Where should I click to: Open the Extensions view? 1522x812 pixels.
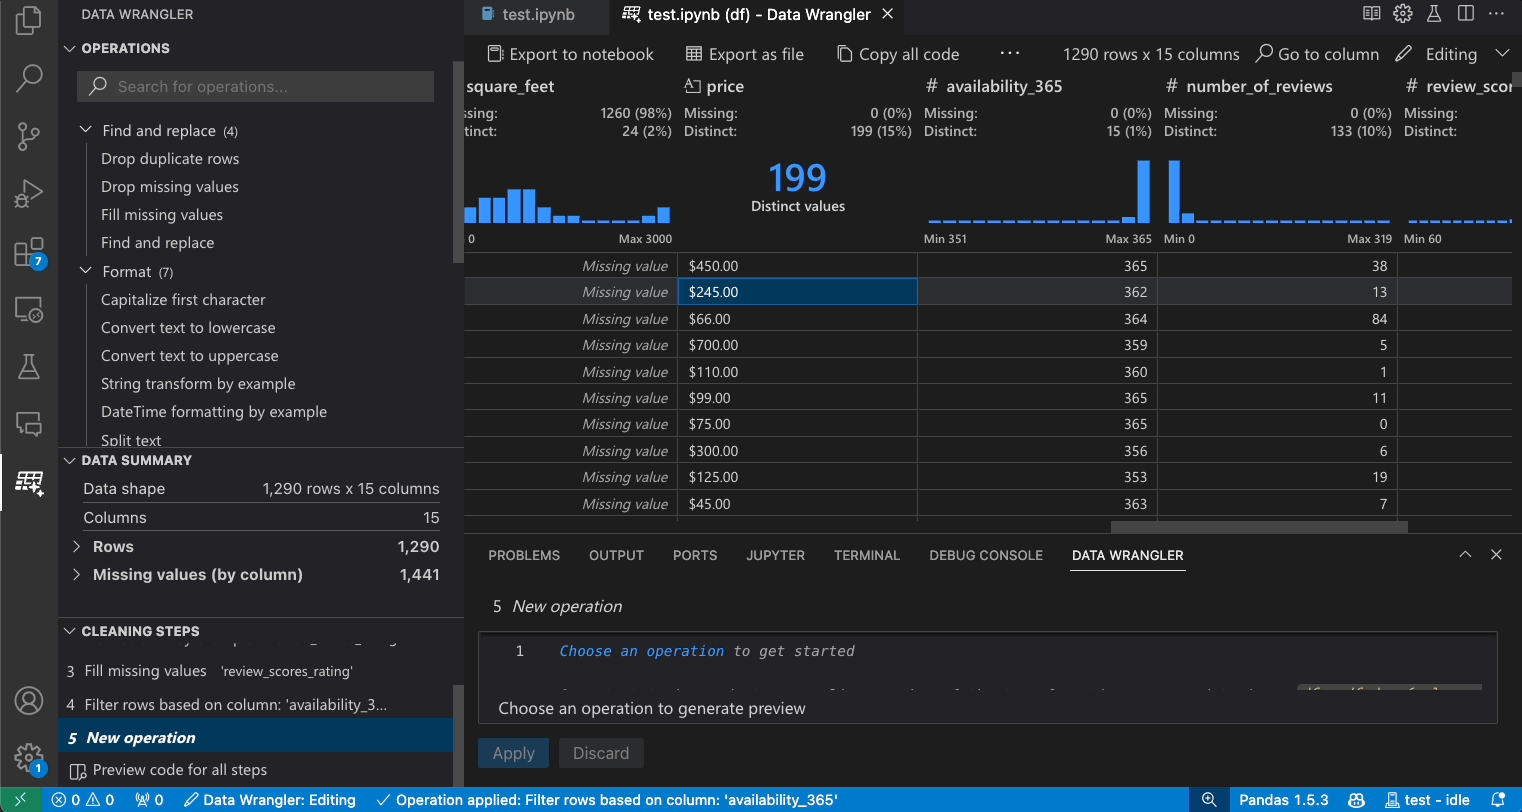(29, 252)
